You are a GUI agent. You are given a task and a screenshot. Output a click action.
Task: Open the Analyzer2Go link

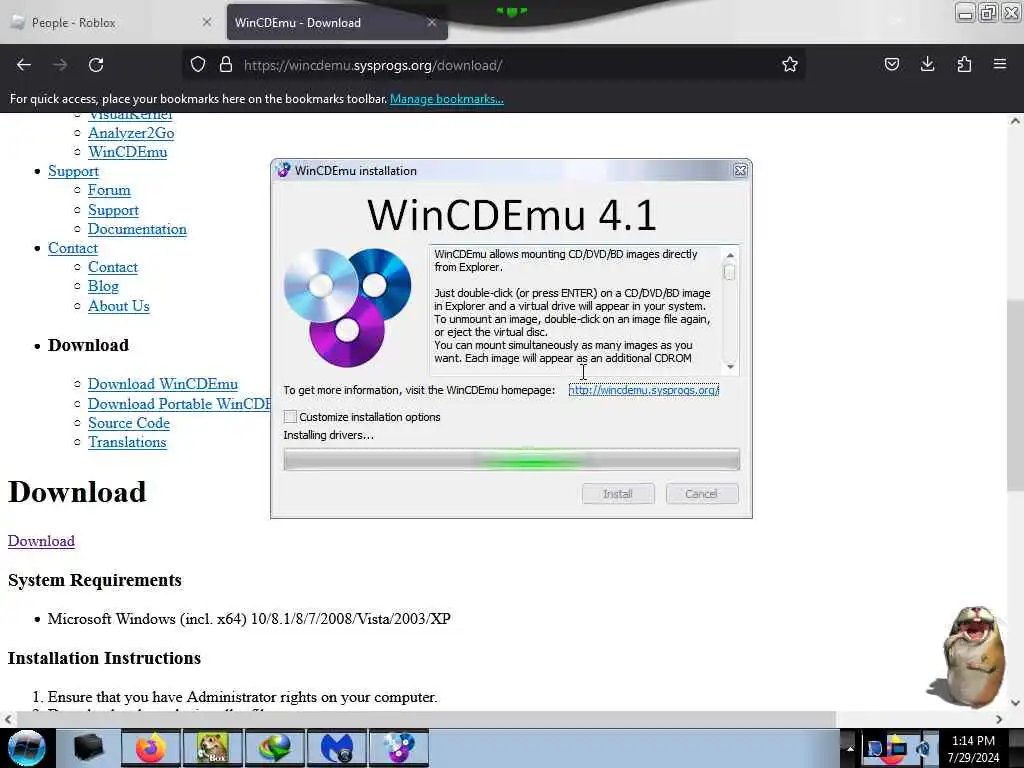tap(131, 133)
